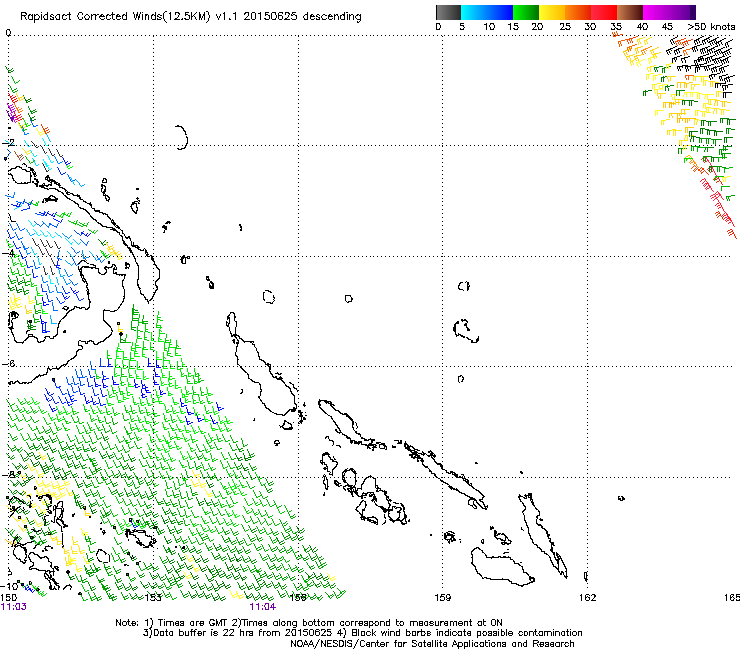Click the '153' longitude axis label
Screen dimensions: 740x650
[153, 598]
